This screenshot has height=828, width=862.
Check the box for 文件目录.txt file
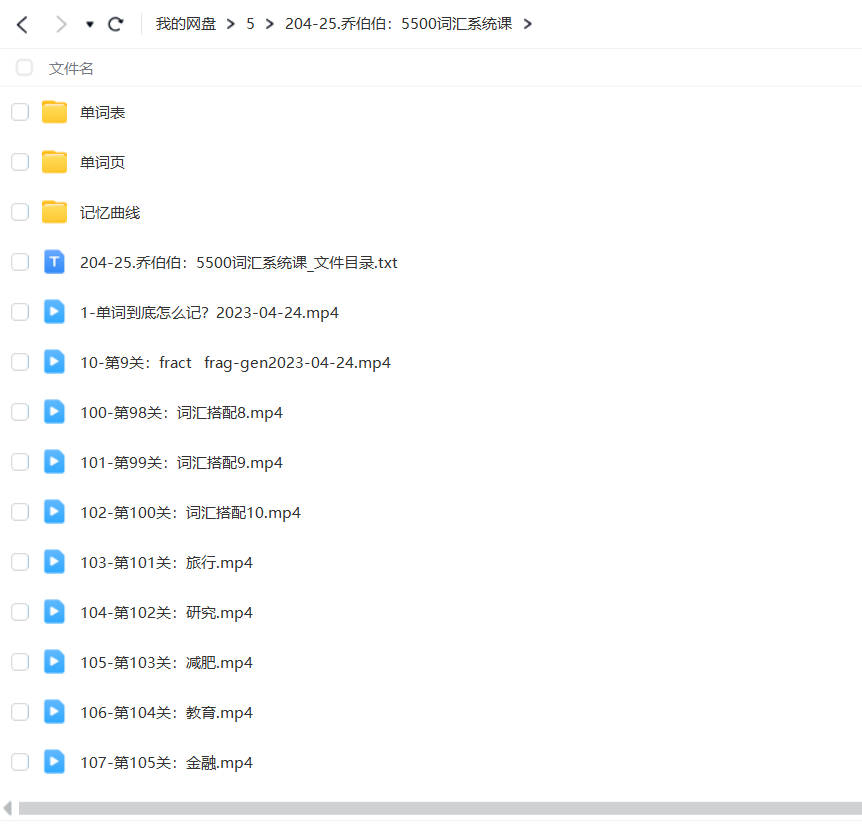20,262
